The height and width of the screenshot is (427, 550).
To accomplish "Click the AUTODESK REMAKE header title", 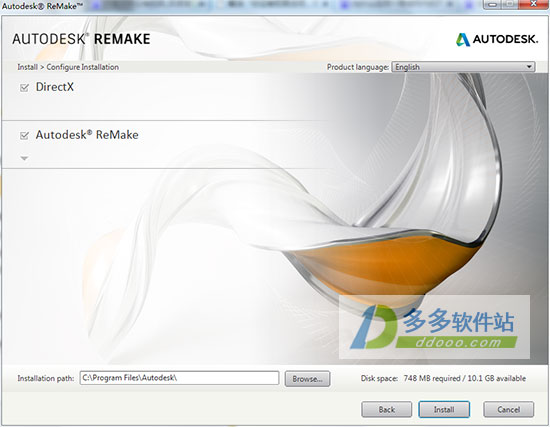I will [x=81, y=39].
